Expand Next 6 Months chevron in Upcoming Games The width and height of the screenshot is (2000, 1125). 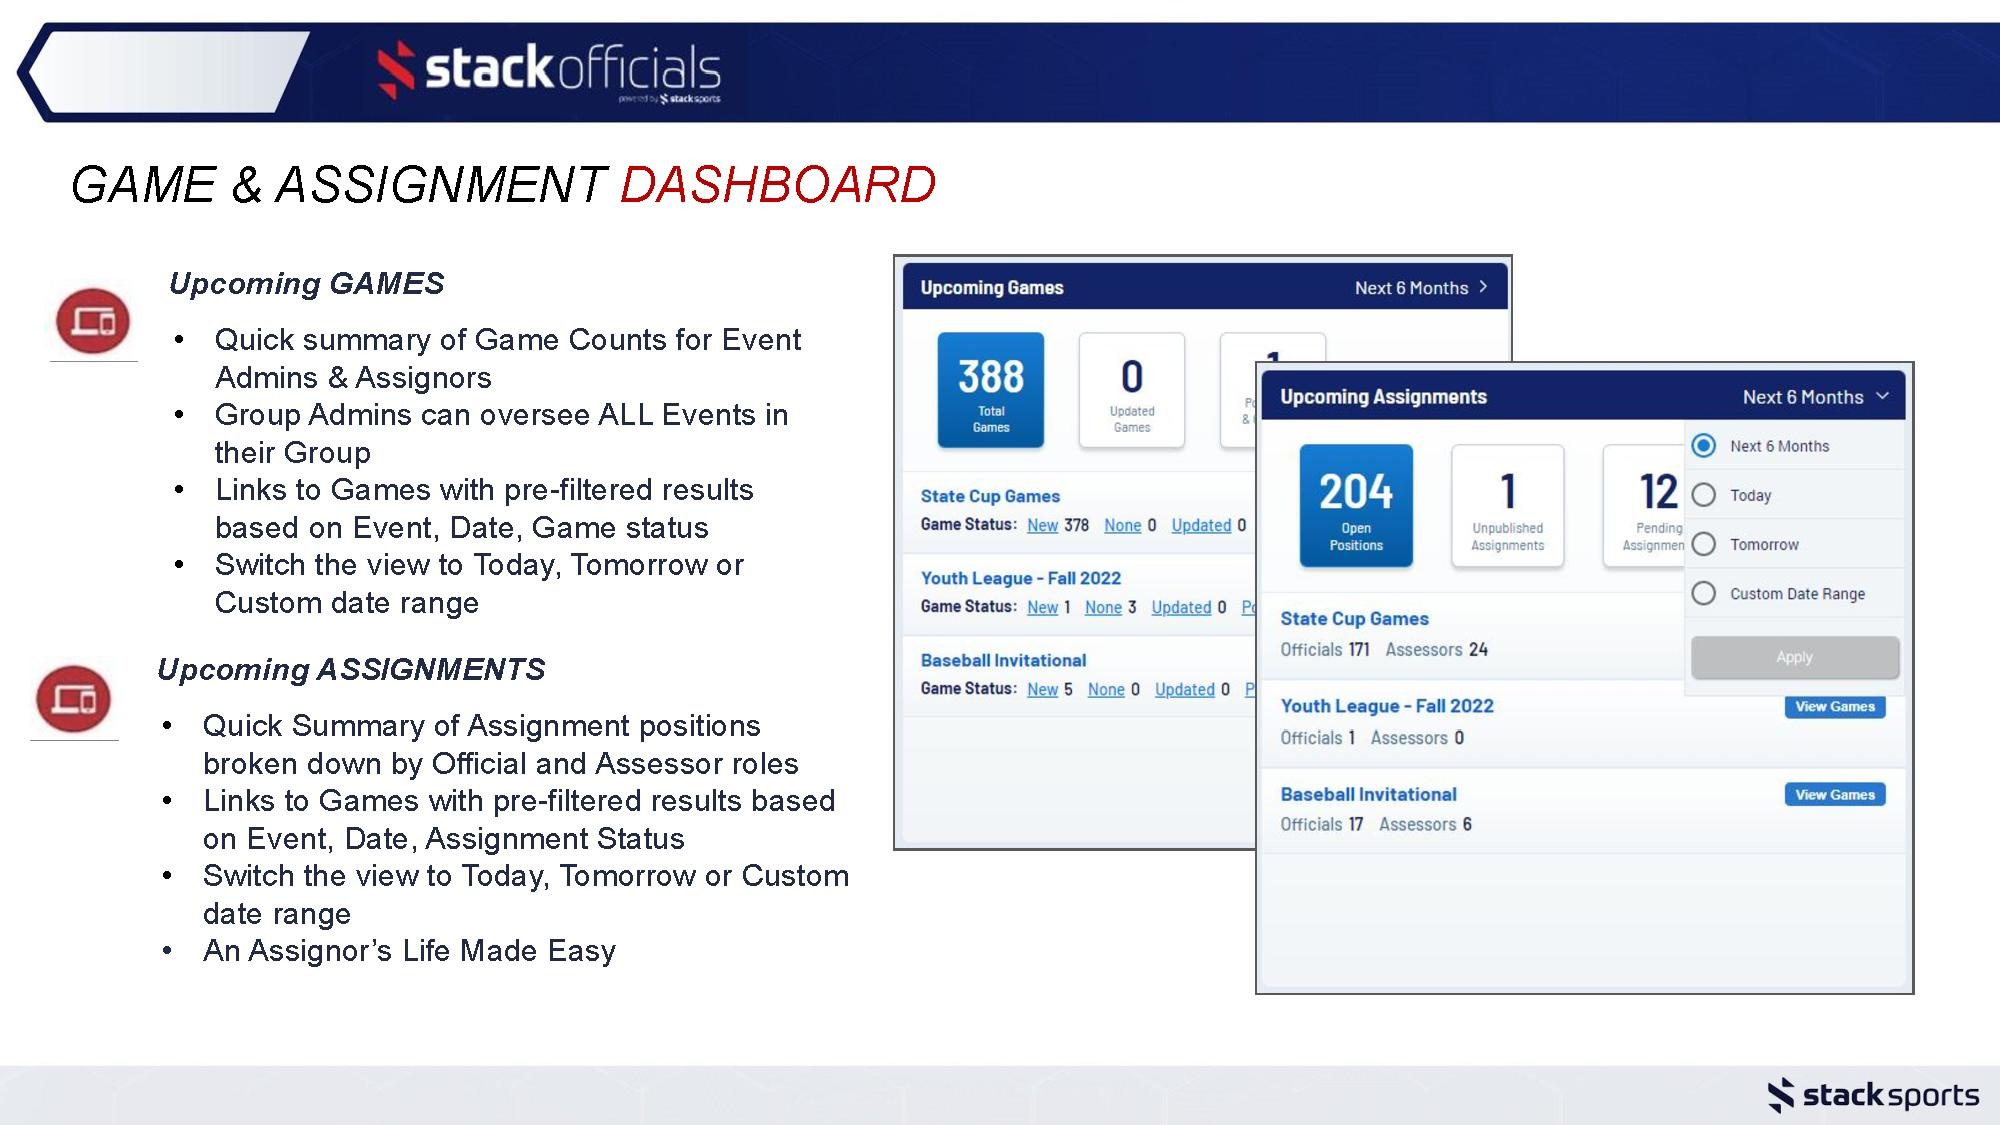(1483, 287)
